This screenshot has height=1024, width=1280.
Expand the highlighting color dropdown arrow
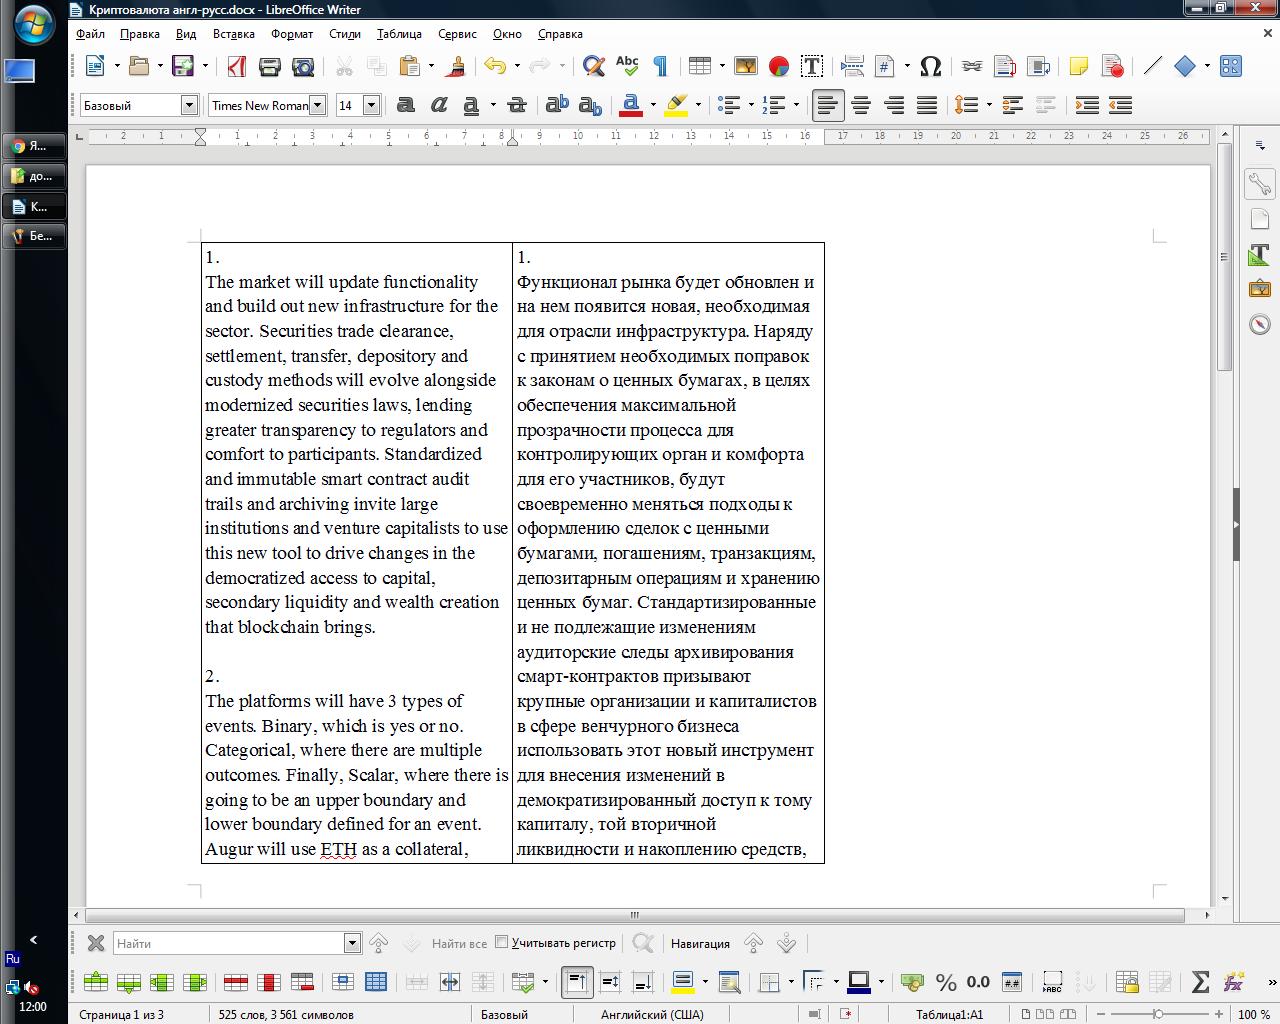click(697, 105)
